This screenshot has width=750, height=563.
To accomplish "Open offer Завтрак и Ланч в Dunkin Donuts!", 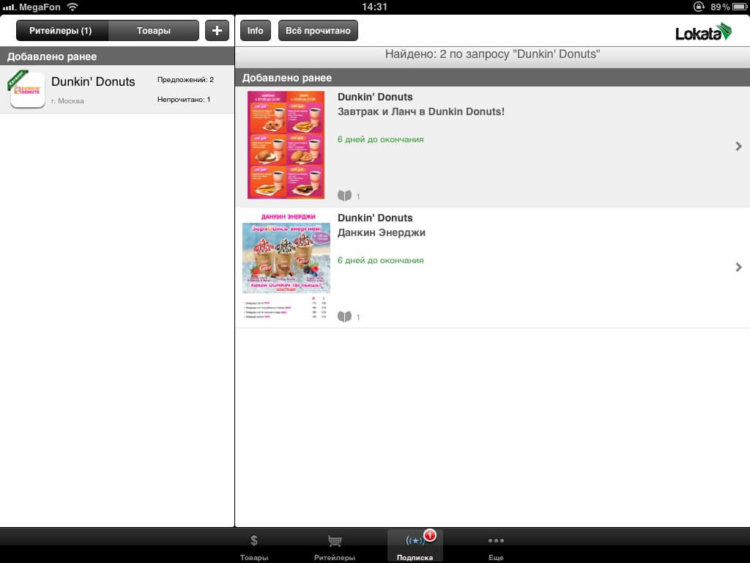I will click(421, 111).
